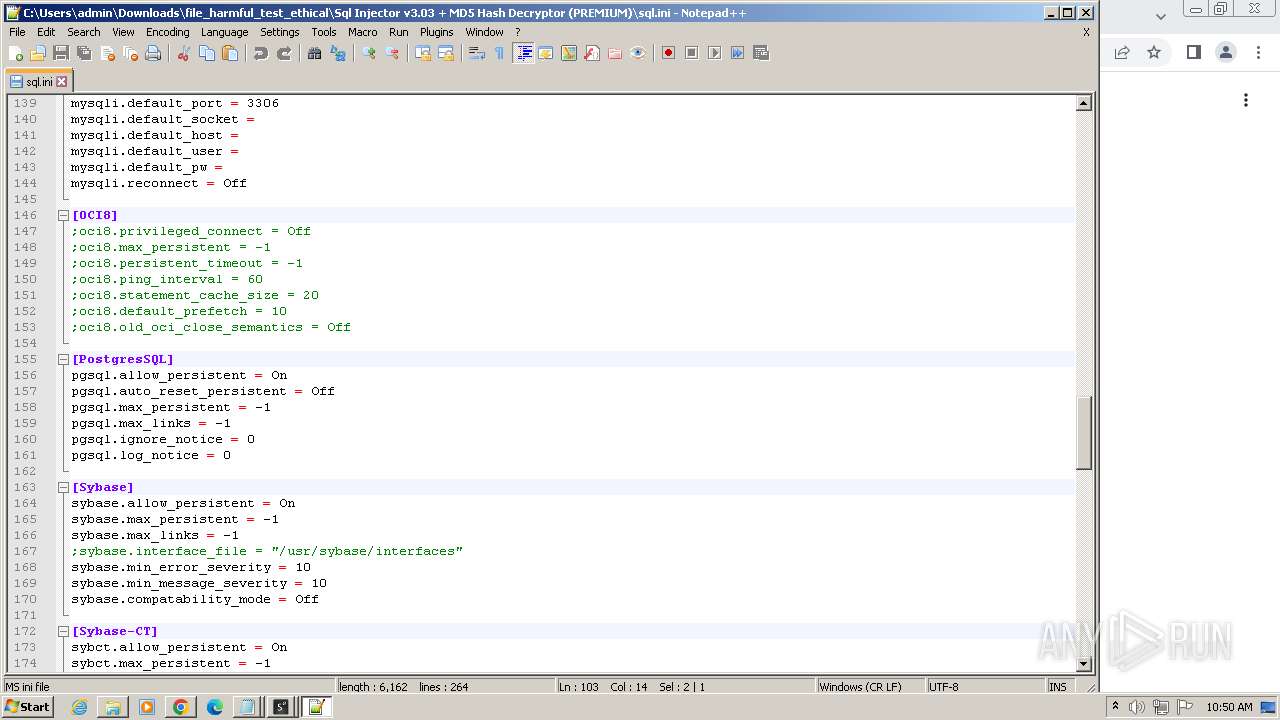Redo with the Redo toolbar icon

pos(284,53)
